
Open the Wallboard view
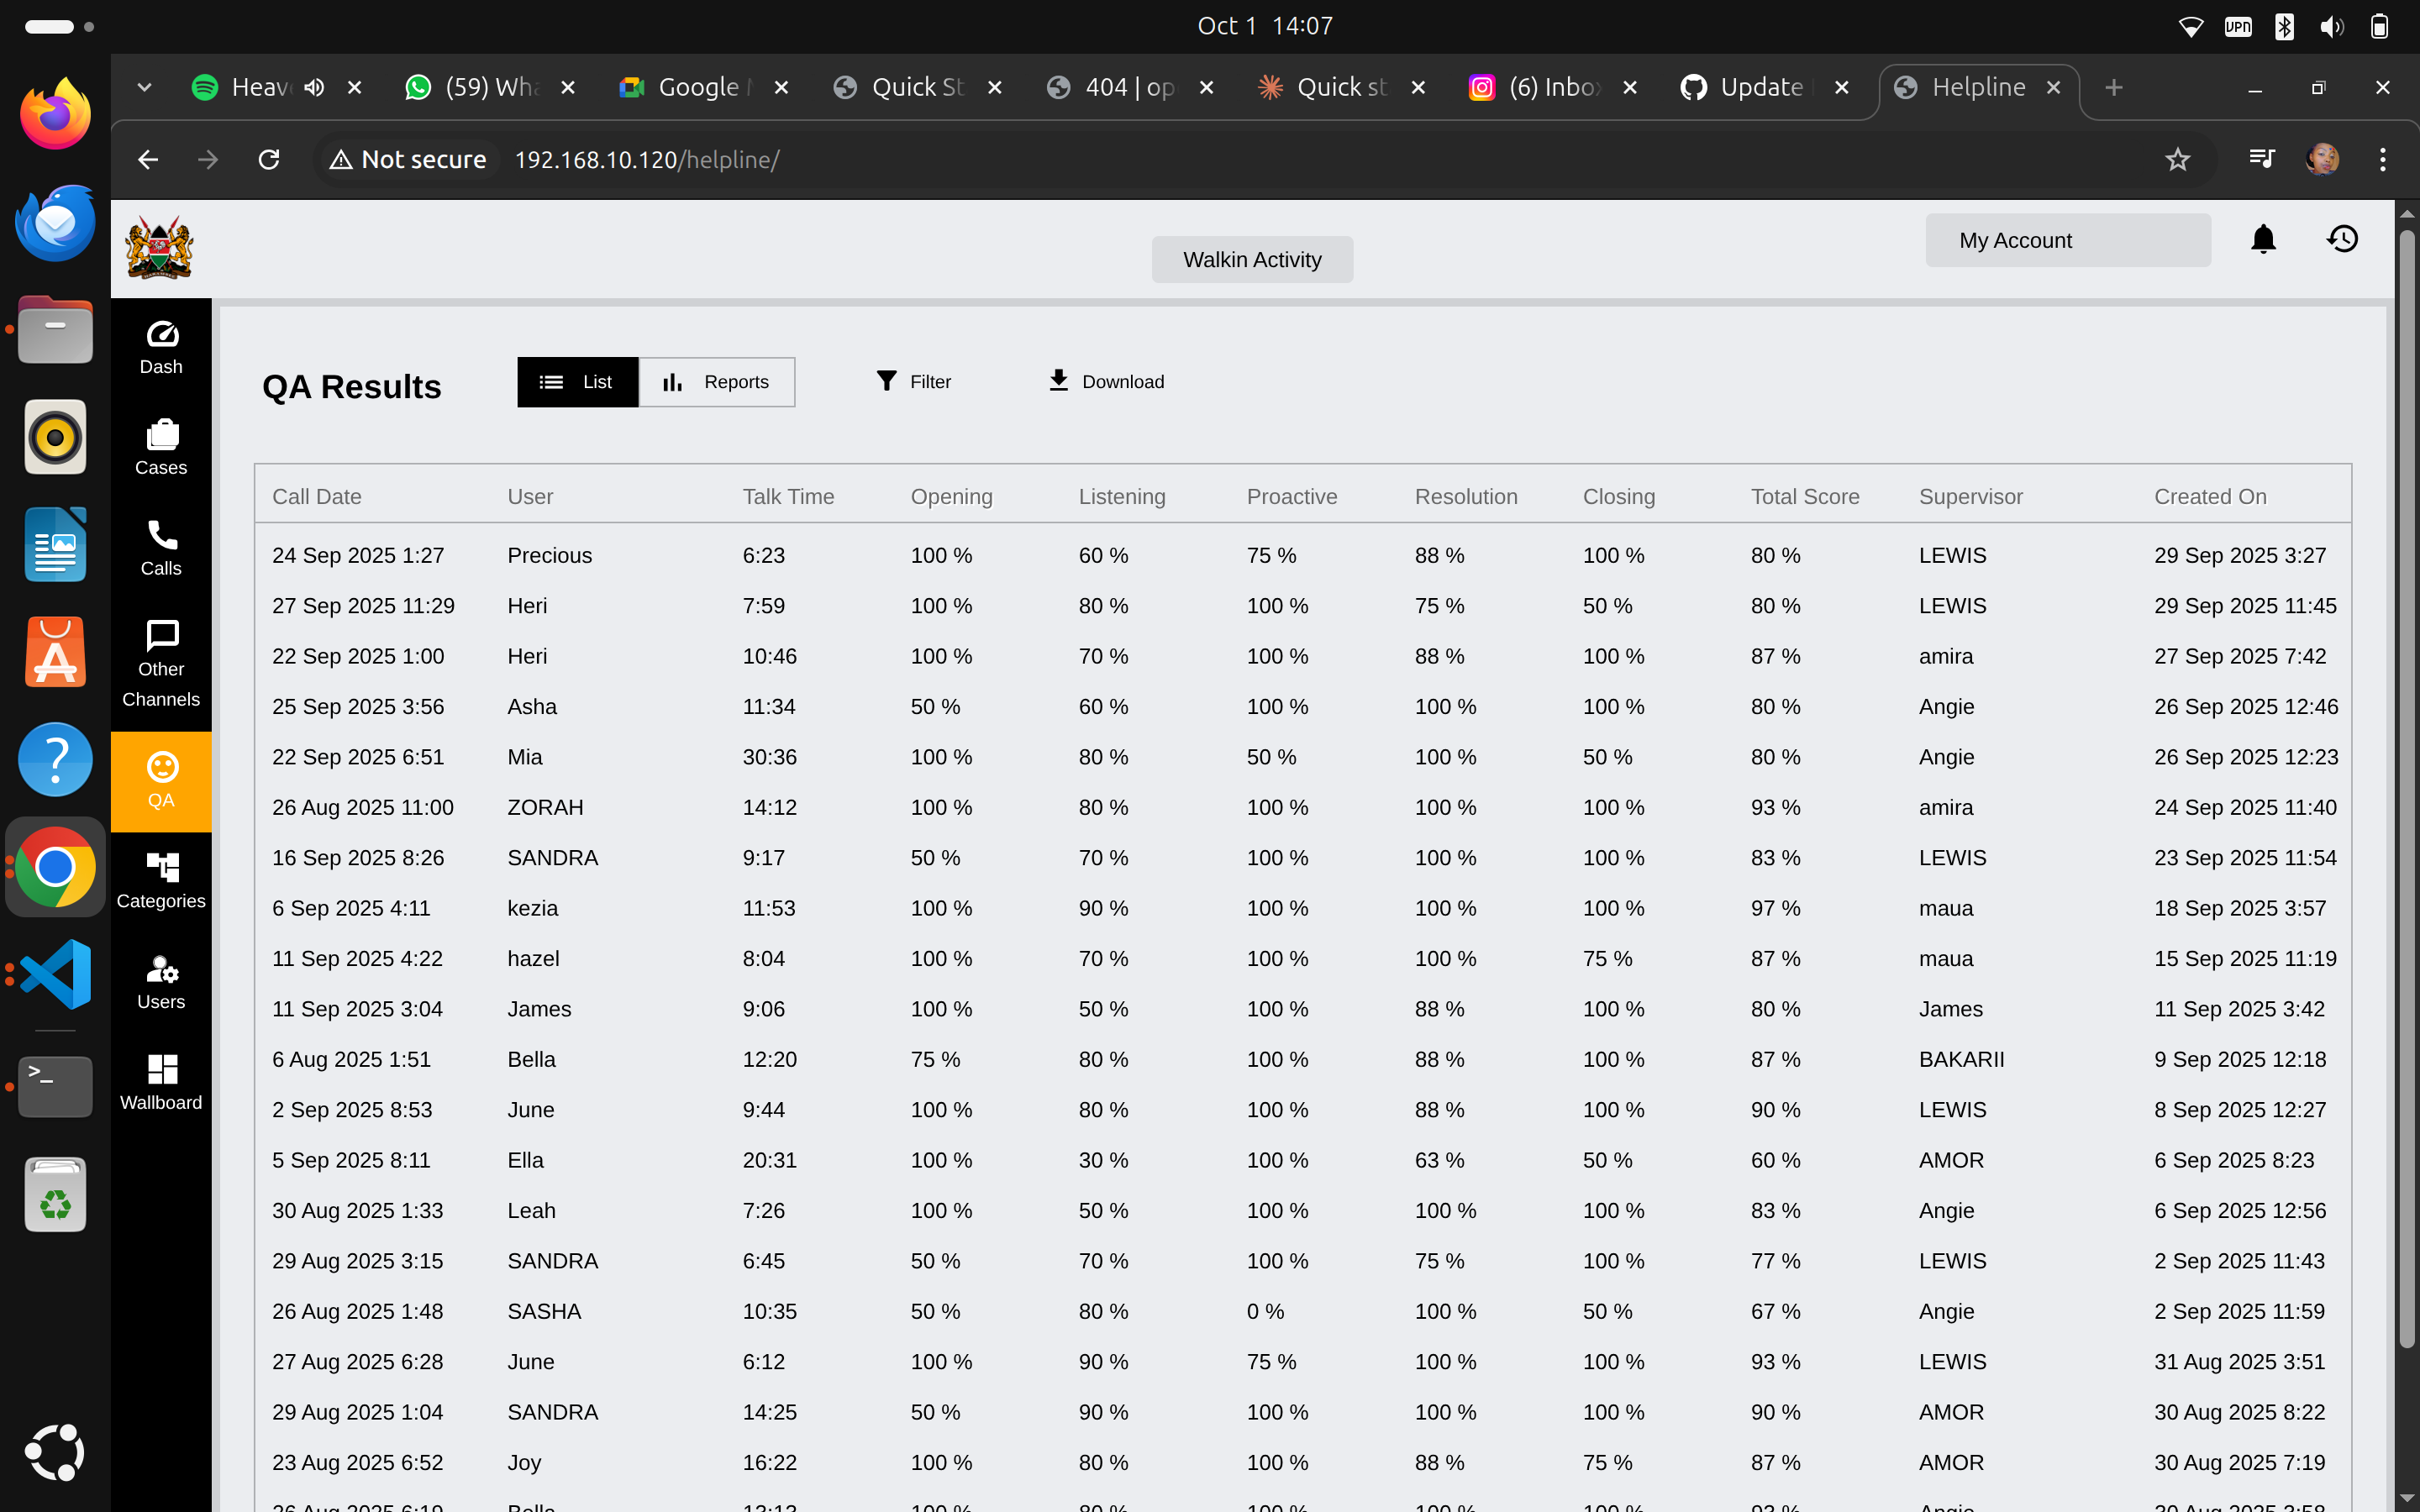click(x=160, y=1082)
